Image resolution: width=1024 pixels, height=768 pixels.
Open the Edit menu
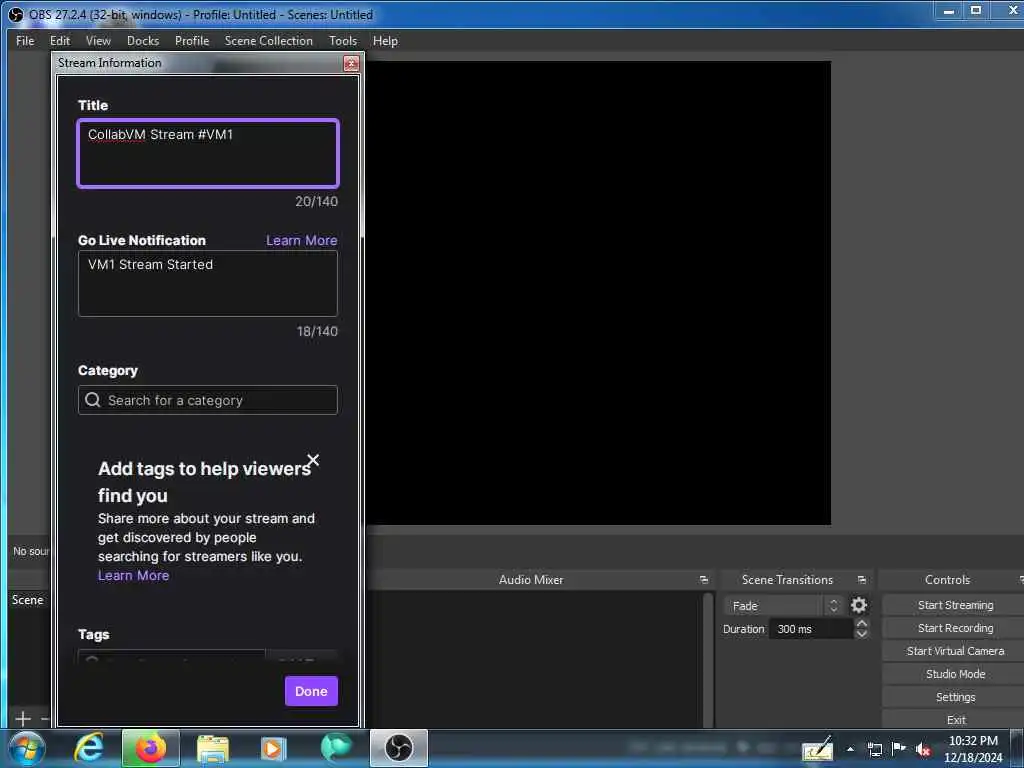point(59,40)
